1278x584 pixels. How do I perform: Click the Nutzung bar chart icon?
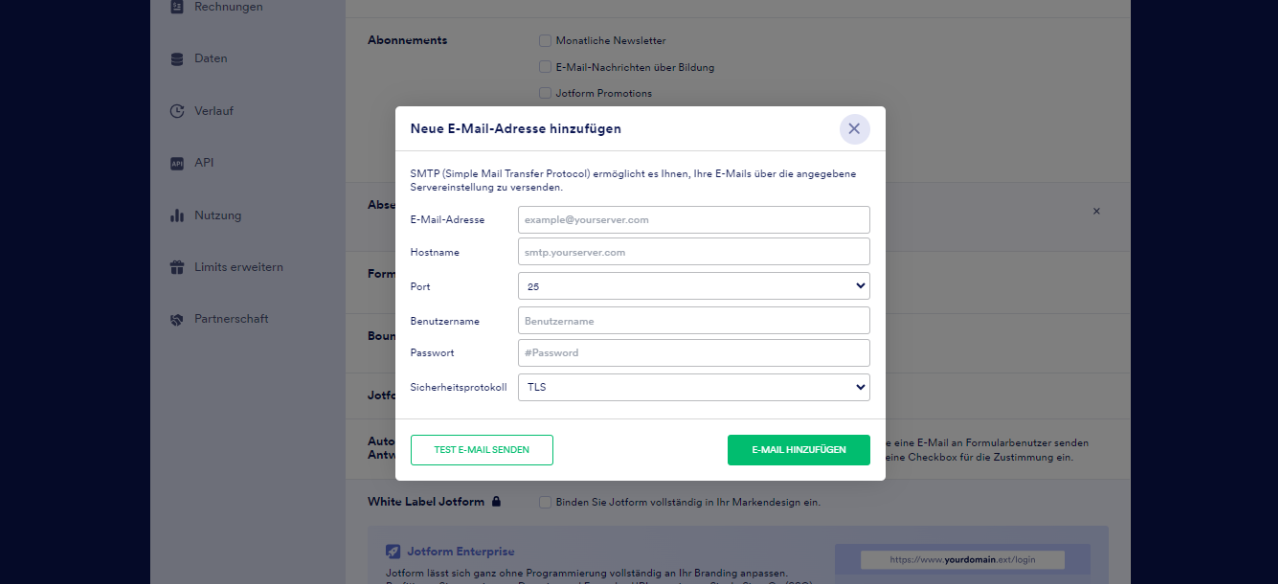pos(177,215)
